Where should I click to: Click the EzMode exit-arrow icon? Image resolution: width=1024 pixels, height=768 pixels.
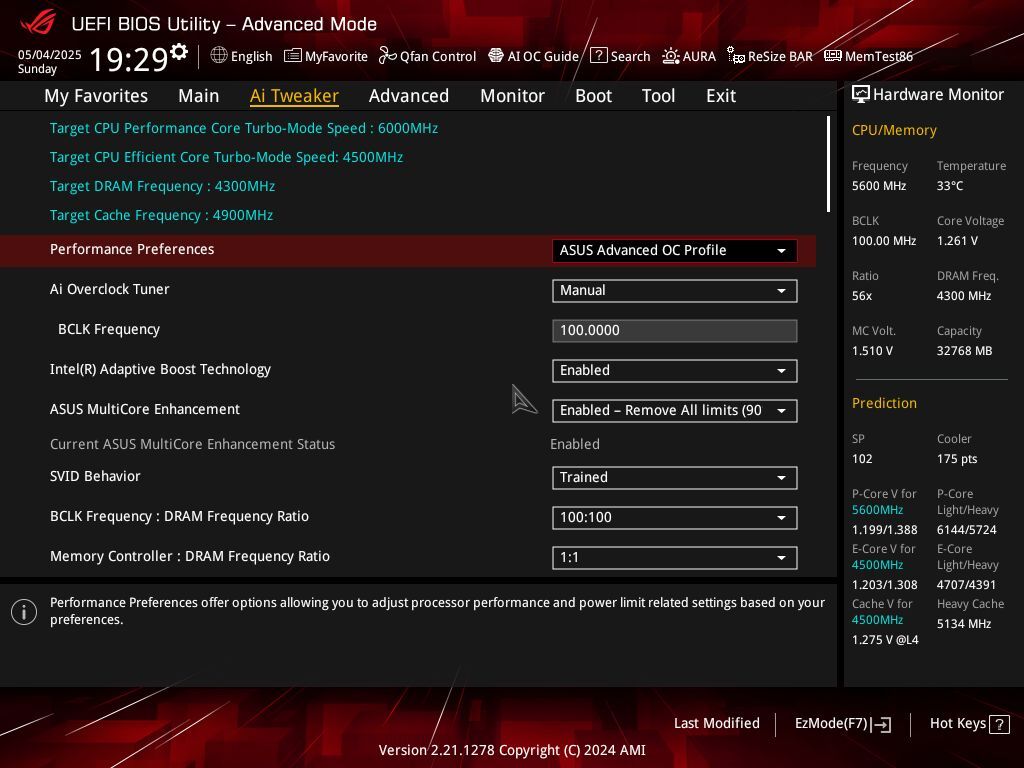point(881,724)
